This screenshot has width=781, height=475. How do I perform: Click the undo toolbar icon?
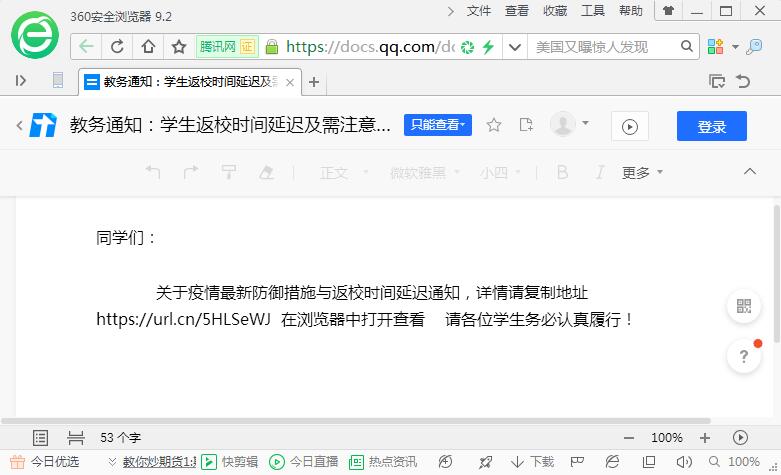coord(153,172)
